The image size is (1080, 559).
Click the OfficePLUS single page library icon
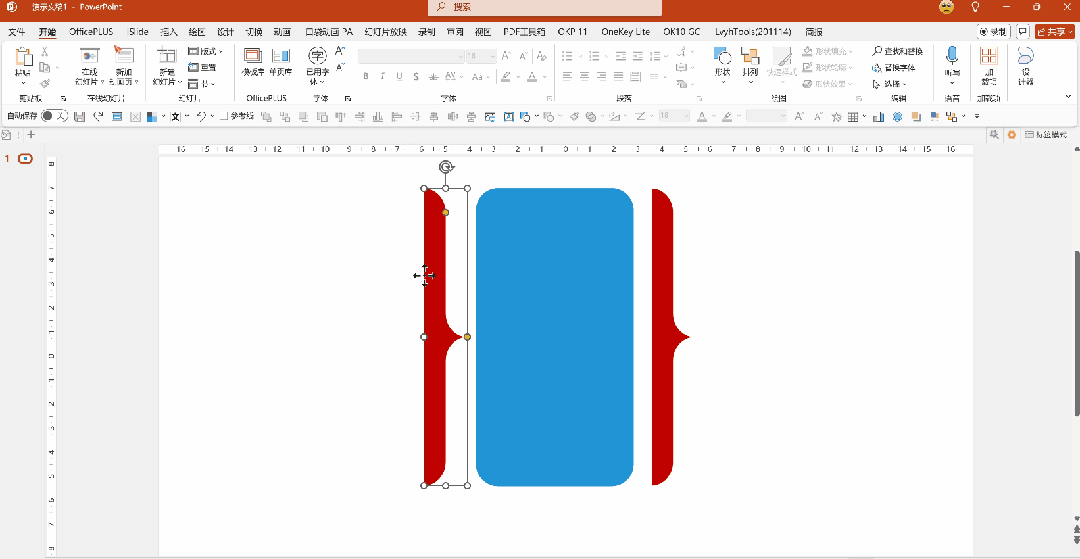pyautogui.click(x=280, y=56)
